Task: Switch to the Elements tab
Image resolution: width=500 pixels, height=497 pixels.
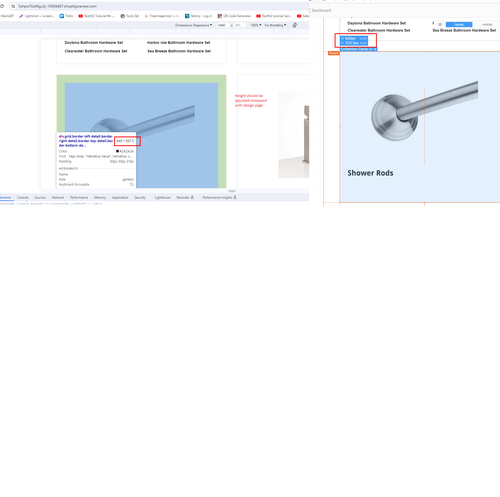Action: coord(6,197)
